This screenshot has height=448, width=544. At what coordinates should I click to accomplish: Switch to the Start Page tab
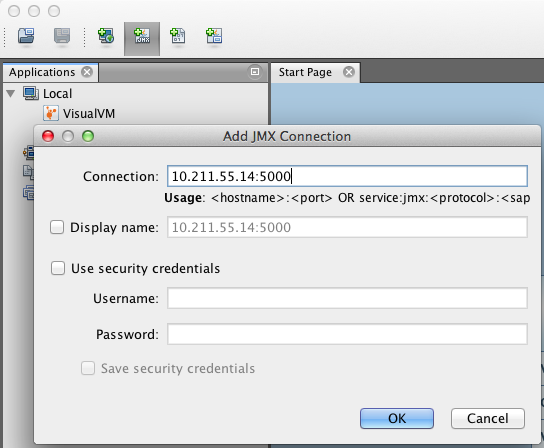point(305,72)
